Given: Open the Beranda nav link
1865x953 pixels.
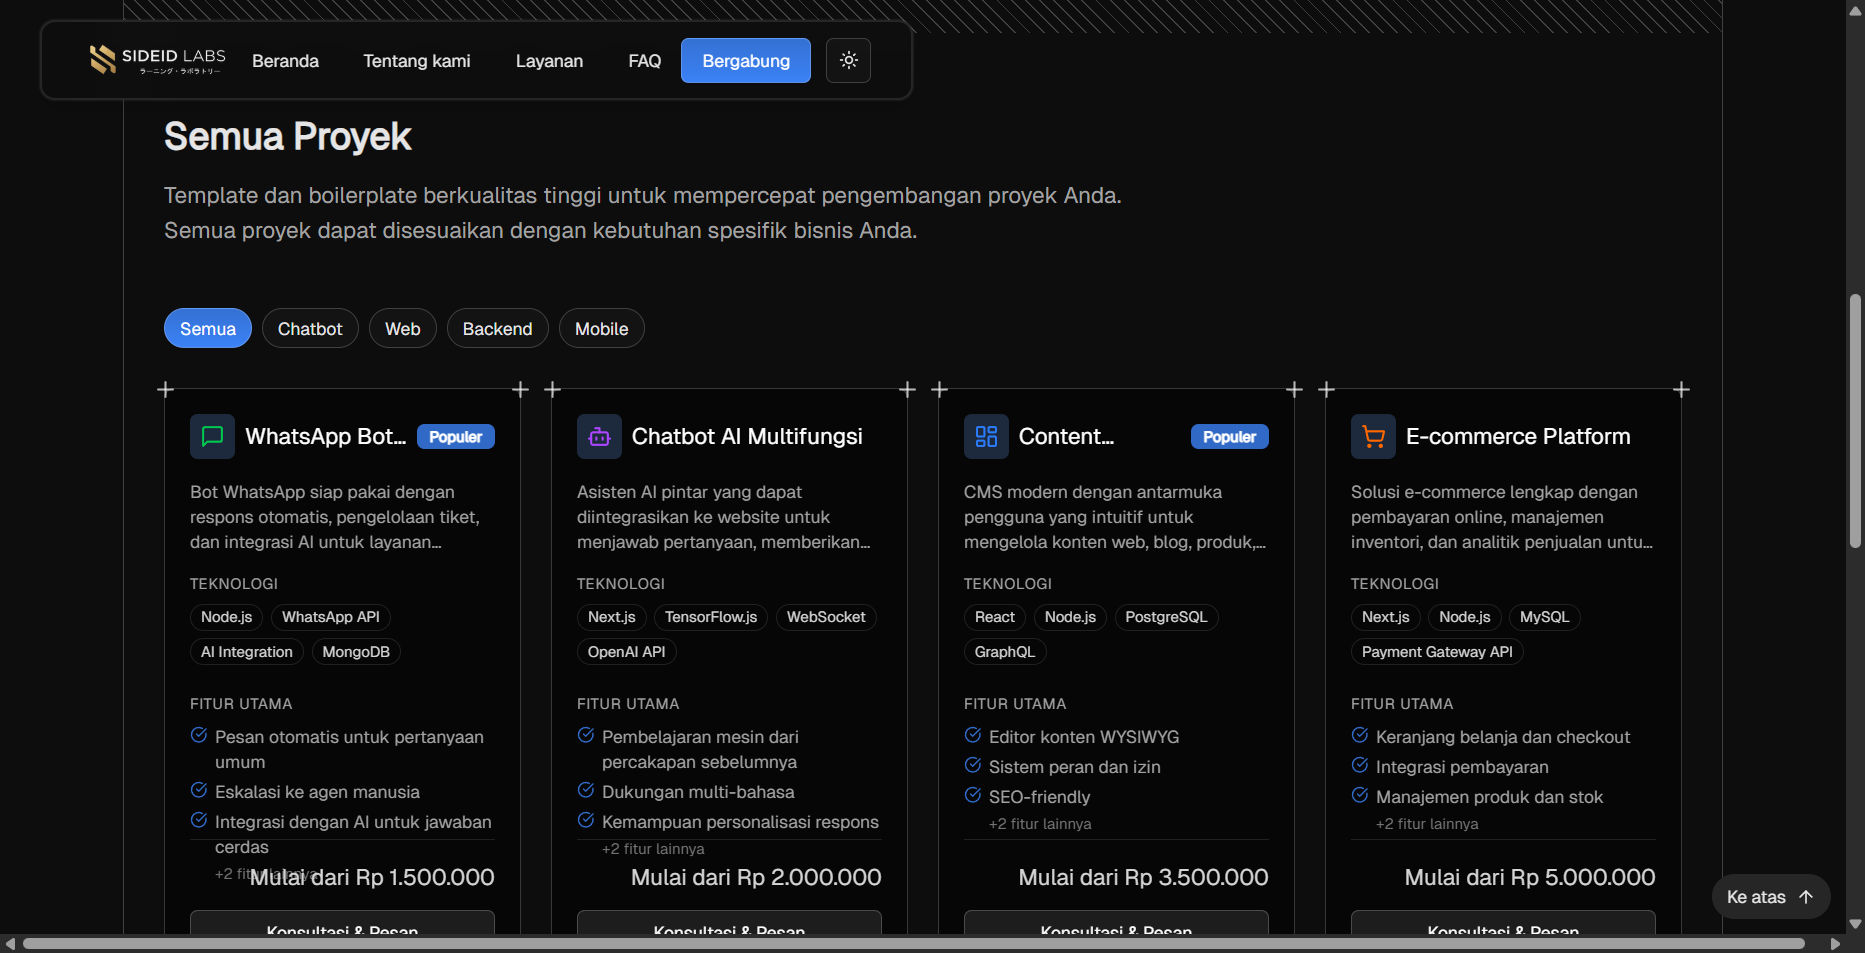Looking at the screenshot, I should point(285,61).
